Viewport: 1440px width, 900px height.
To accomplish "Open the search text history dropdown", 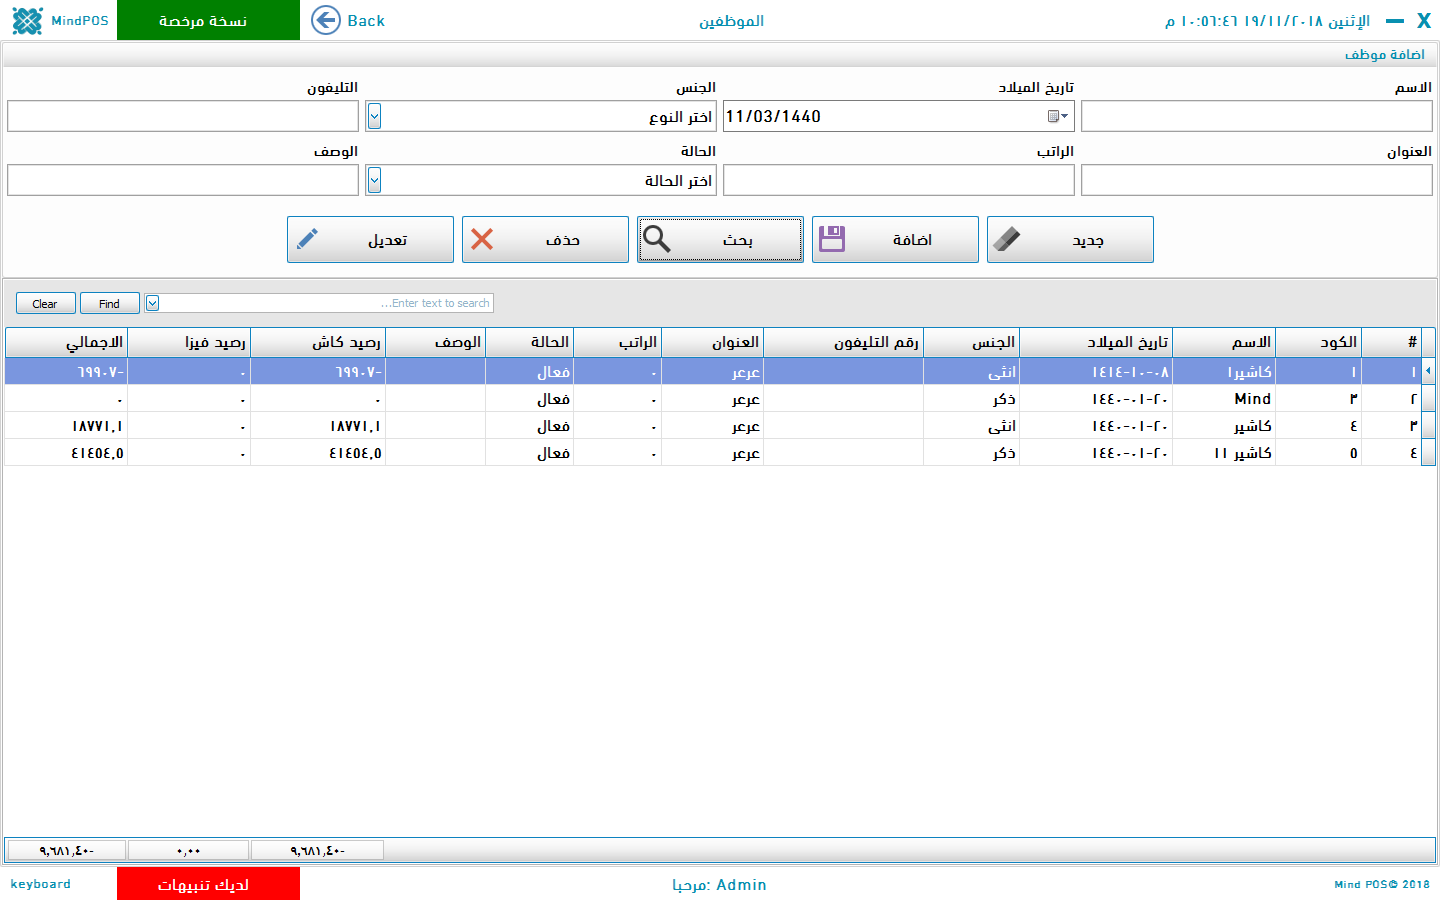I will point(152,303).
